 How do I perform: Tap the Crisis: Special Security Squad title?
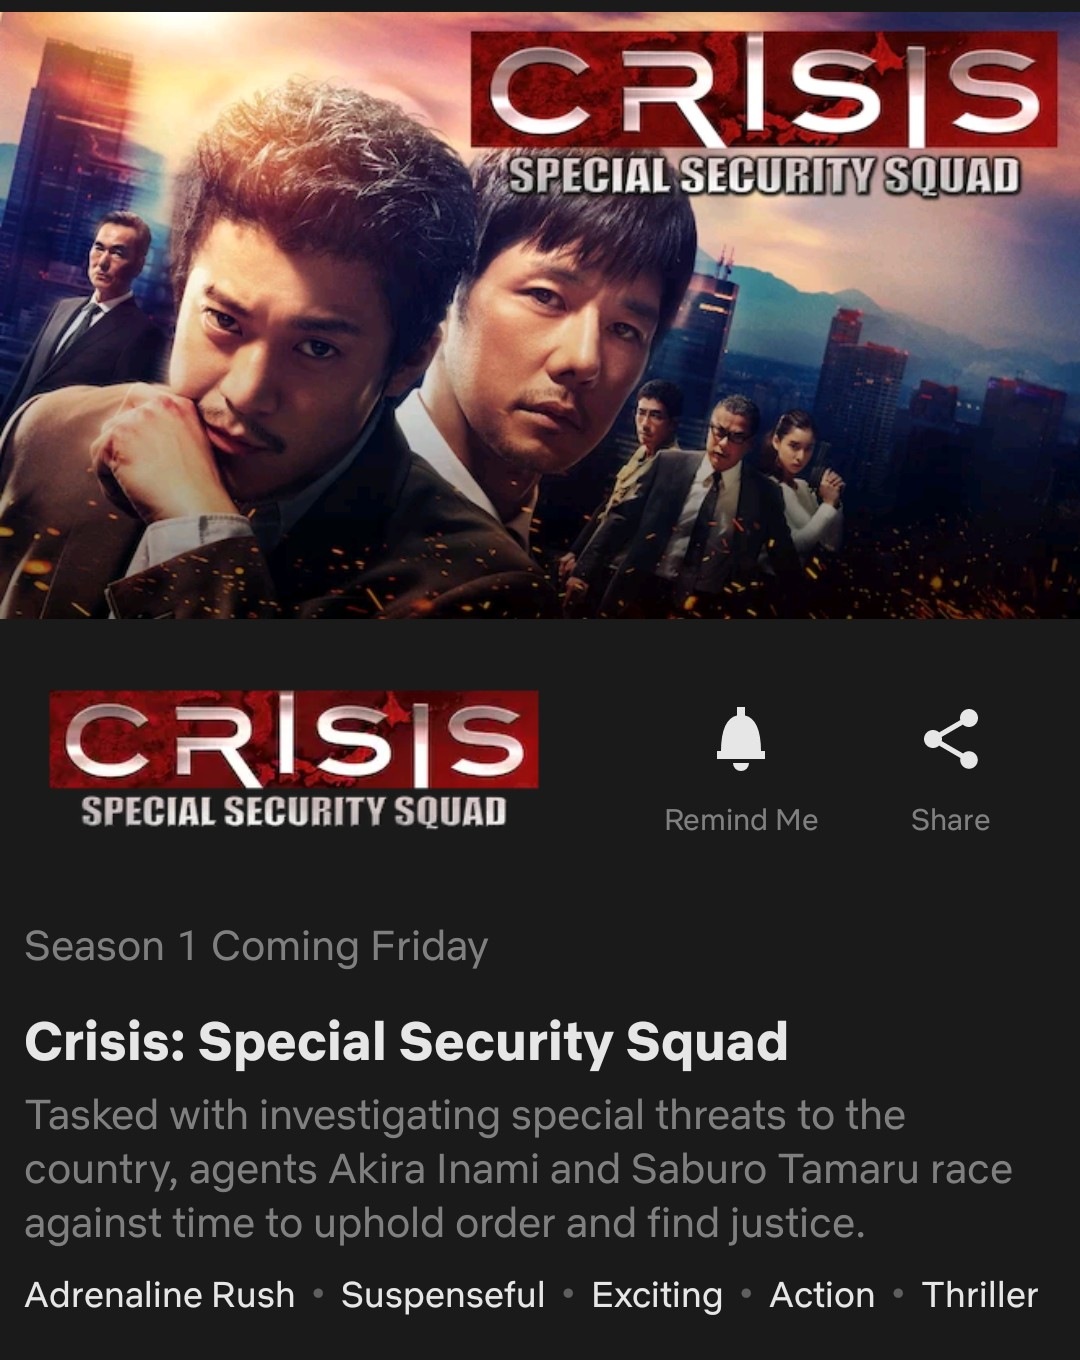pos(406,1042)
